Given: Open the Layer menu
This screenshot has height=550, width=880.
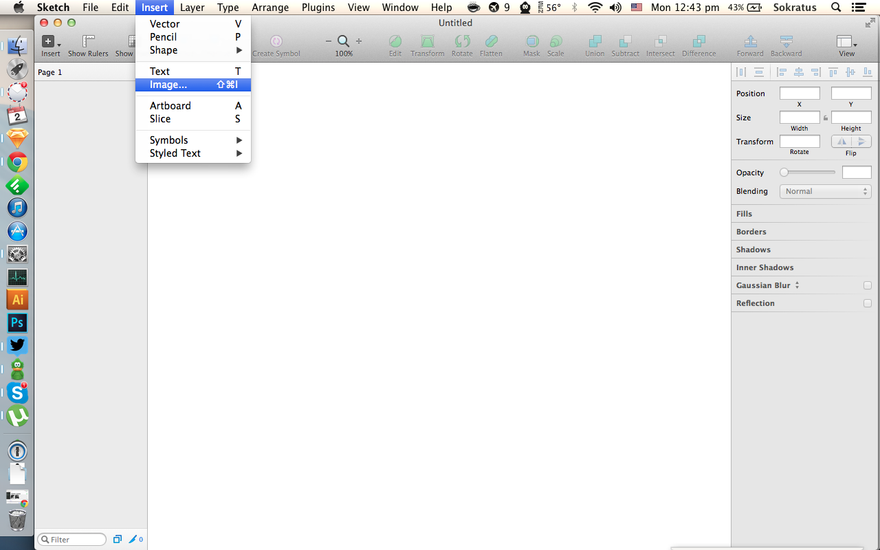Looking at the screenshot, I should click(x=192, y=7).
